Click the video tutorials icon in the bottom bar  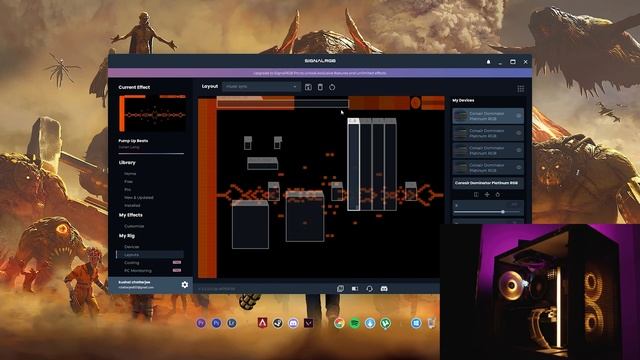(x=355, y=289)
